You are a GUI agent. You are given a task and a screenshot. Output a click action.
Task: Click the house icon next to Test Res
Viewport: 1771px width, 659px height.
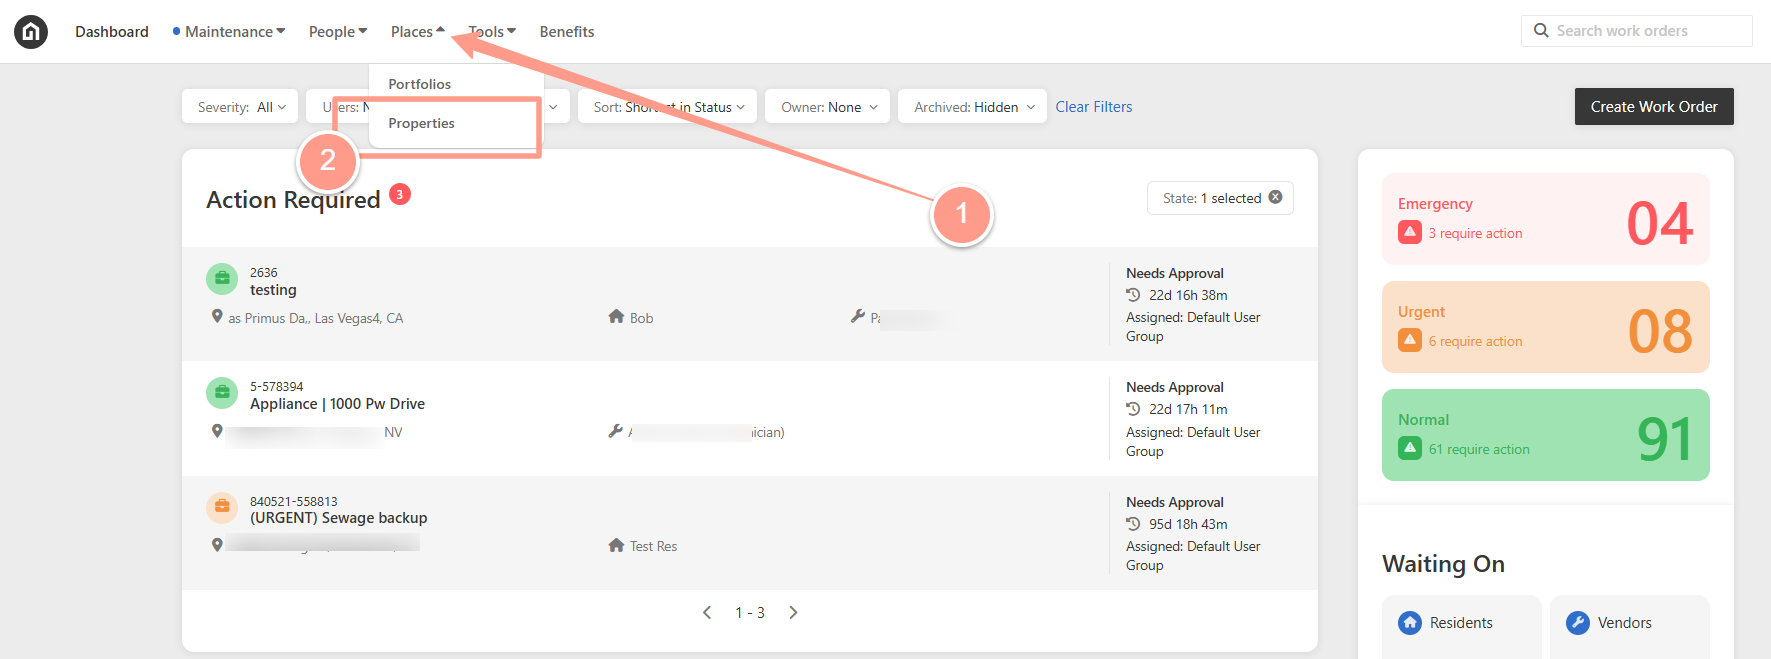(x=616, y=545)
